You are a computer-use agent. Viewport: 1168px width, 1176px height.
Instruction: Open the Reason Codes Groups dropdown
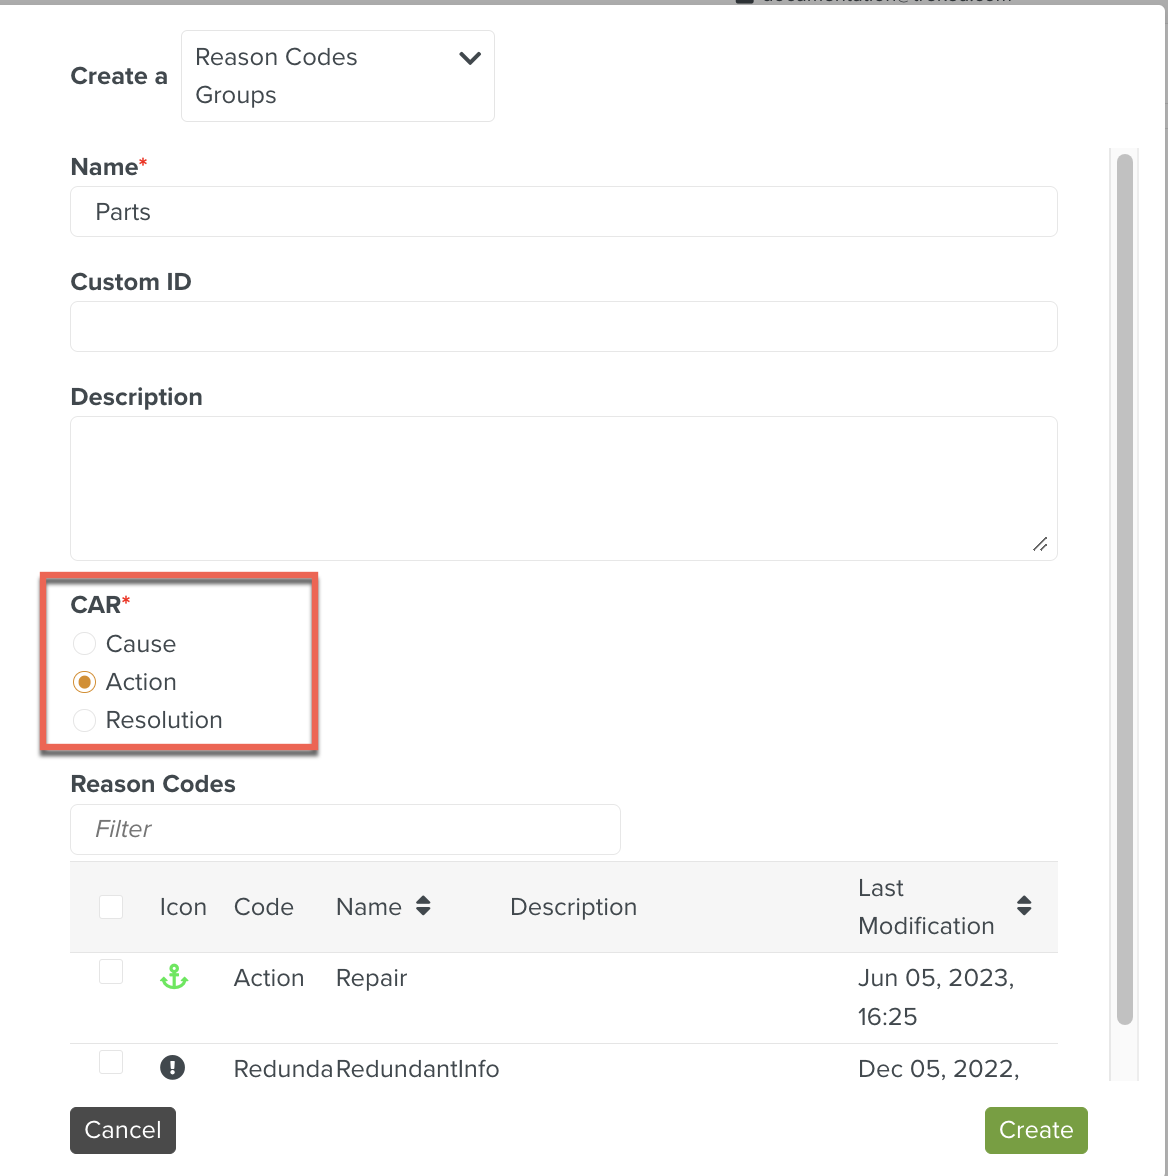tap(337, 76)
